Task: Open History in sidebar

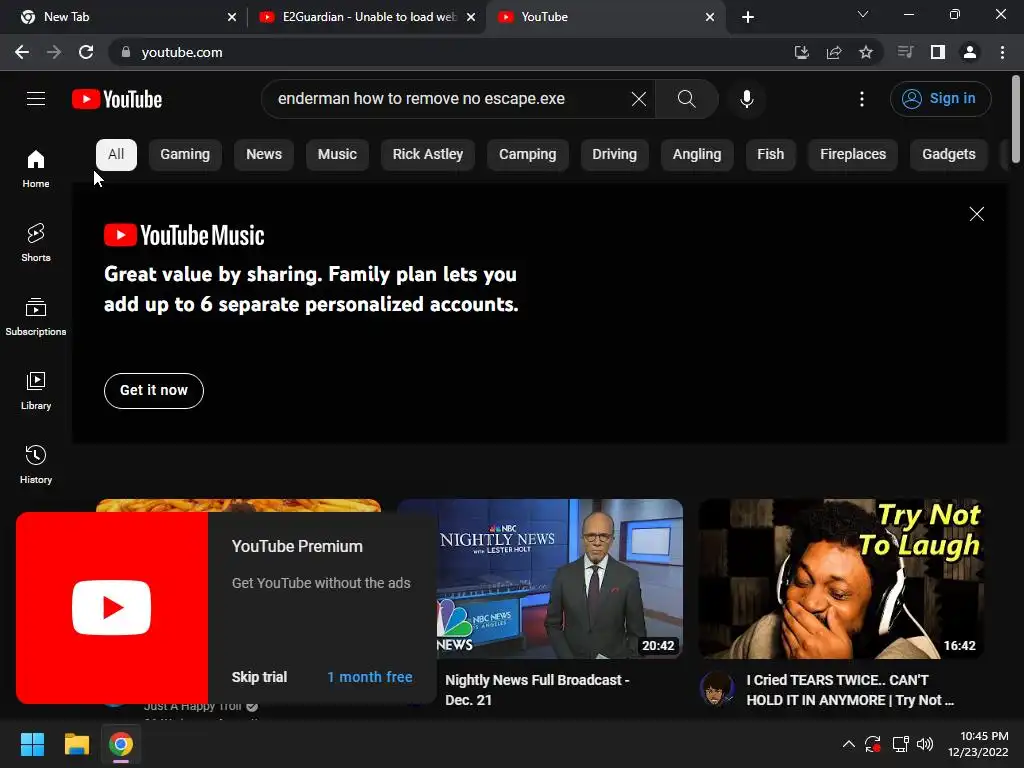Action: 36,464
